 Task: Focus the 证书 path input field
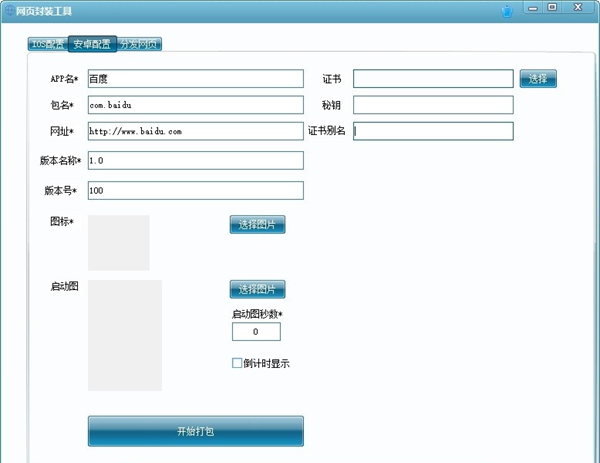(x=433, y=78)
